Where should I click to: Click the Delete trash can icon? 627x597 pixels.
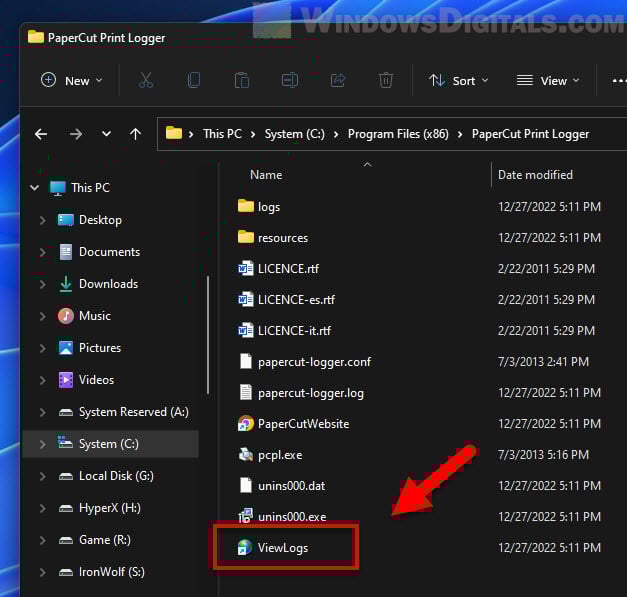pos(386,80)
